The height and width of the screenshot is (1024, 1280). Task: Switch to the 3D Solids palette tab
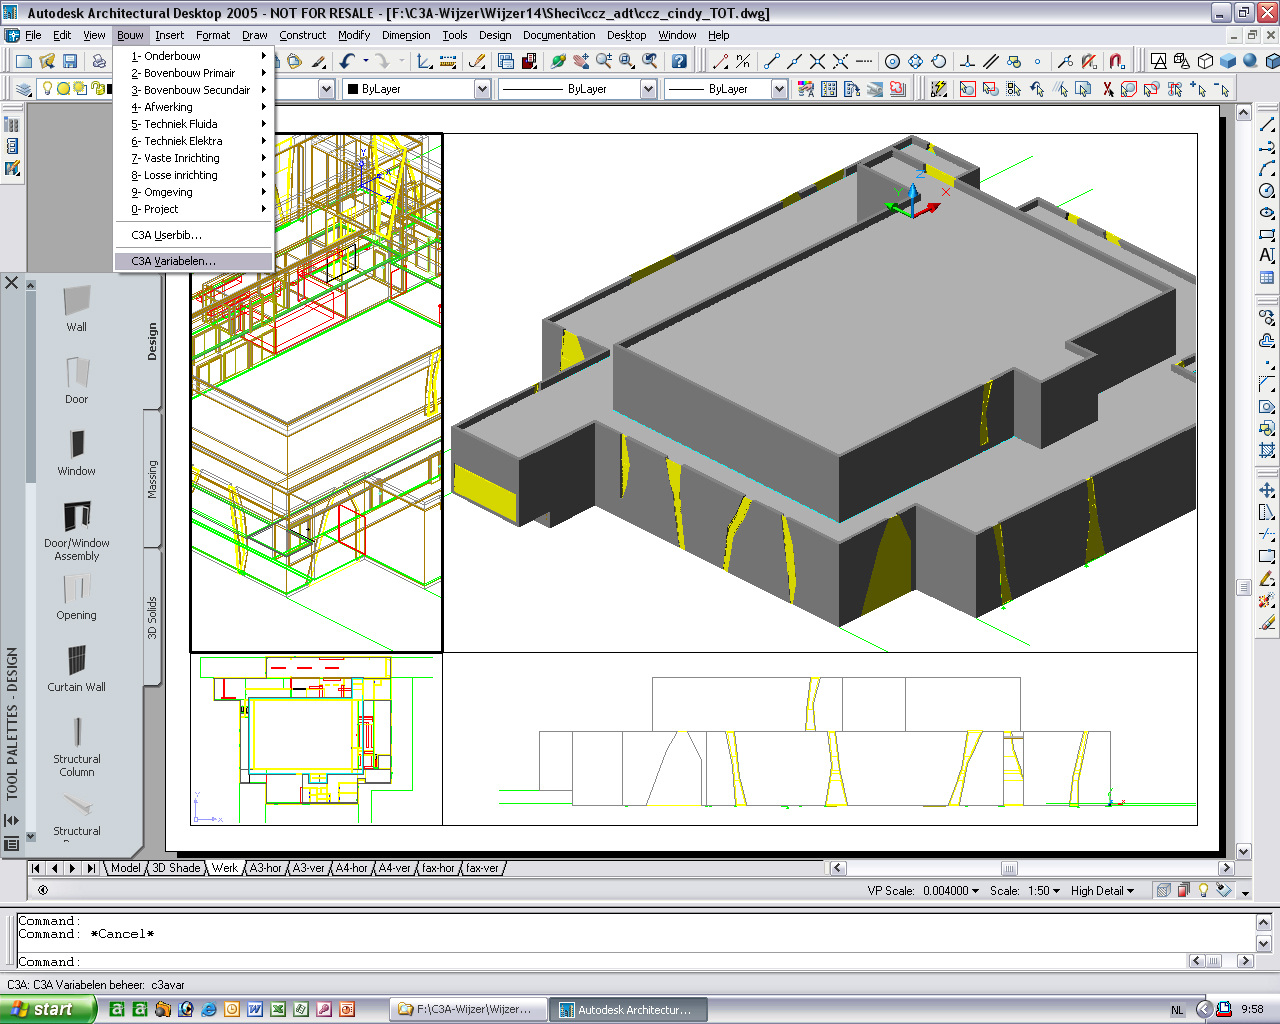(152, 617)
